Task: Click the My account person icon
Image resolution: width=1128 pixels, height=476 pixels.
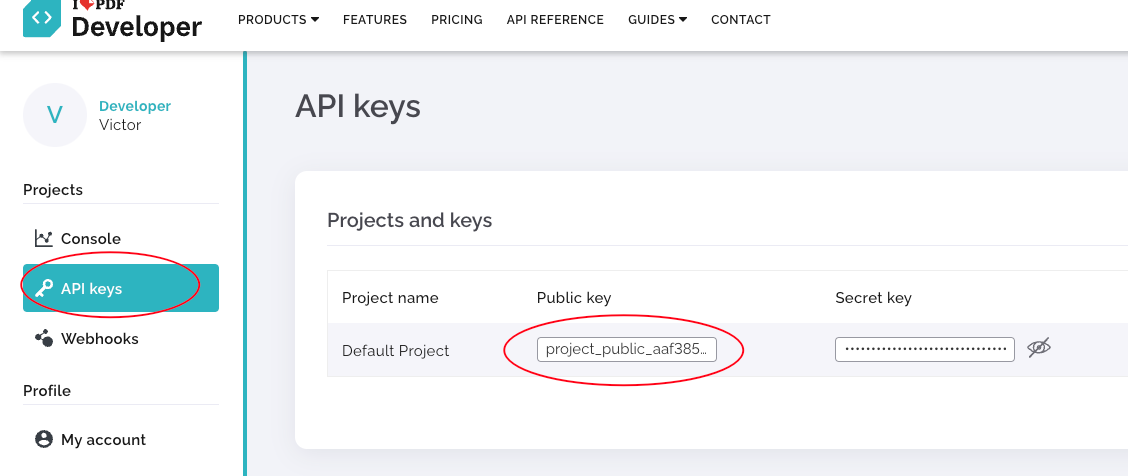Action: (43, 440)
